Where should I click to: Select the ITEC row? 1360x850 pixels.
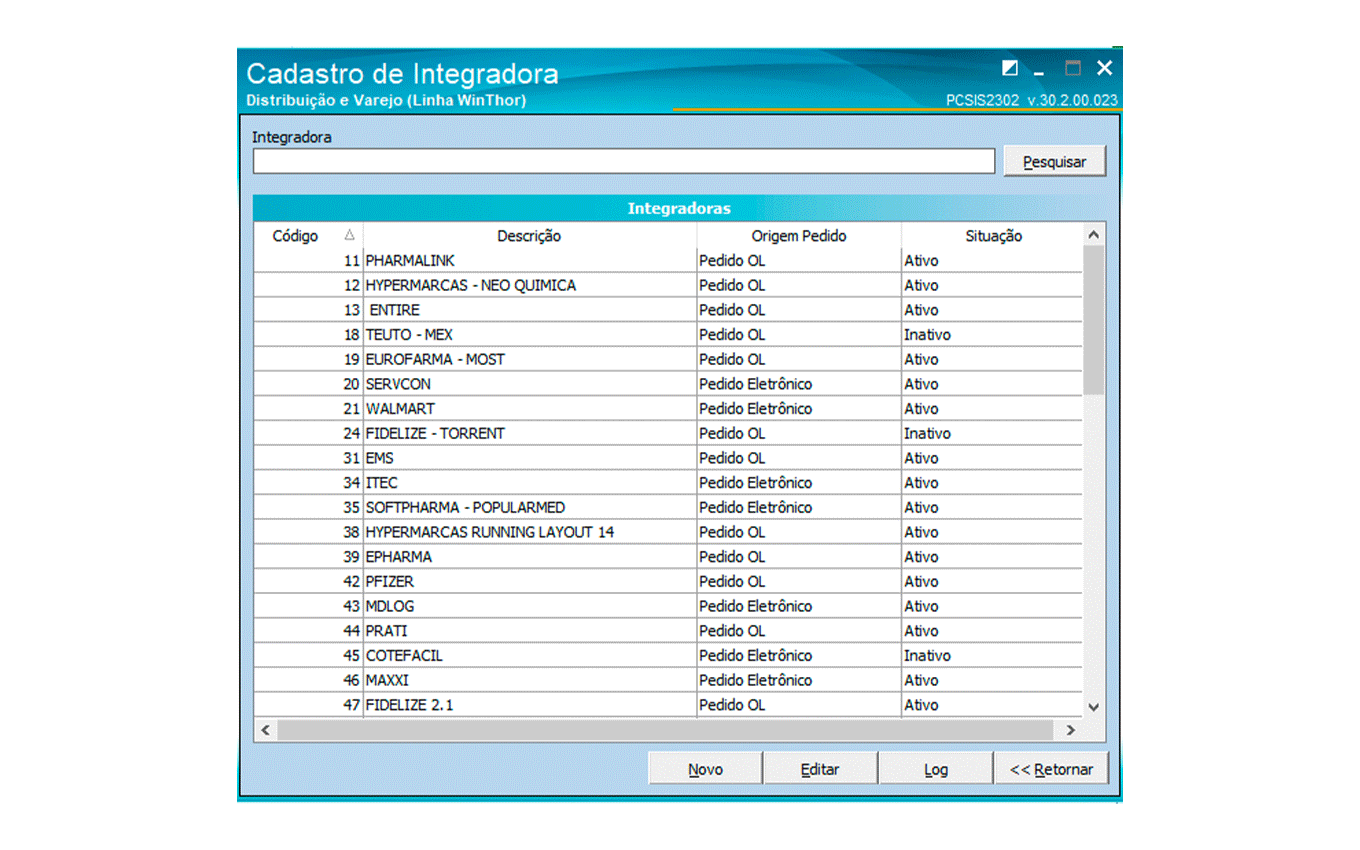pyautogui.click(x=668, y=483)
